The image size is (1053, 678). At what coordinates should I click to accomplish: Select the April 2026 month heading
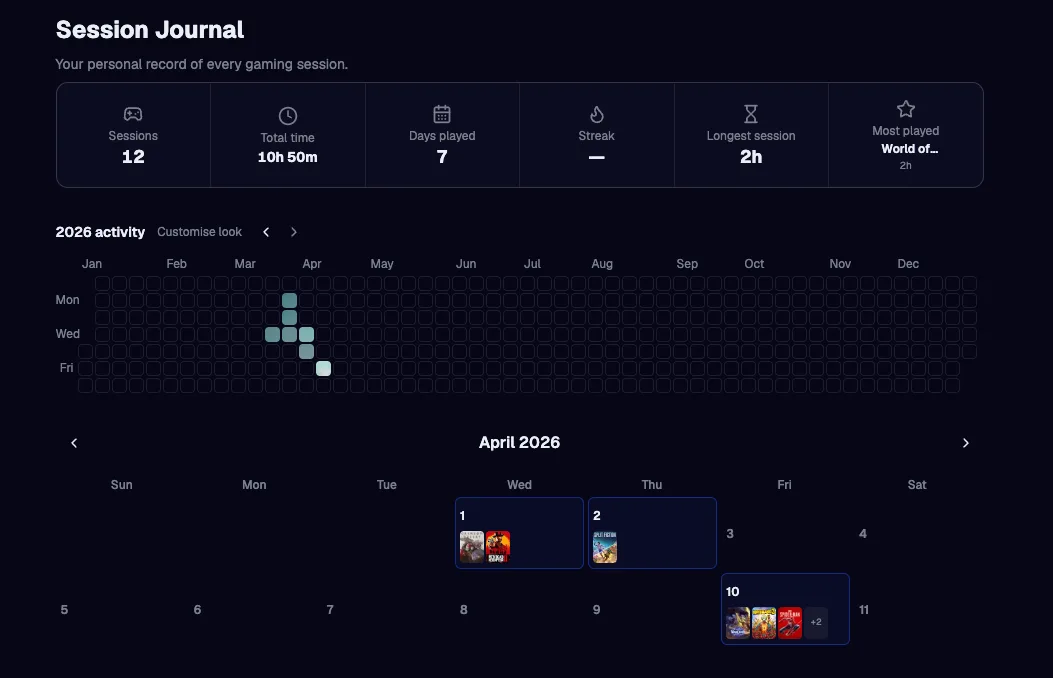pyautogui.click(x=519, y=443)
